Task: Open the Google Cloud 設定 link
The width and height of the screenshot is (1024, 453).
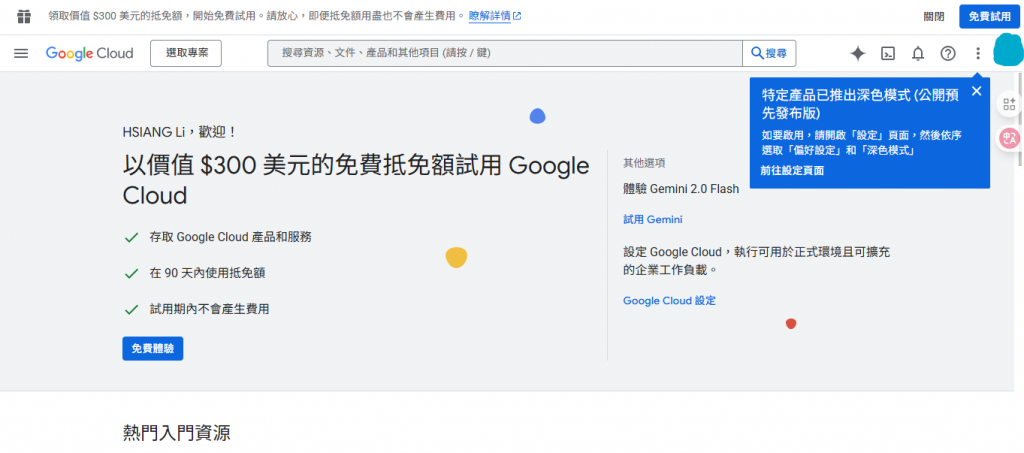Action: click(x=669, y=301)
